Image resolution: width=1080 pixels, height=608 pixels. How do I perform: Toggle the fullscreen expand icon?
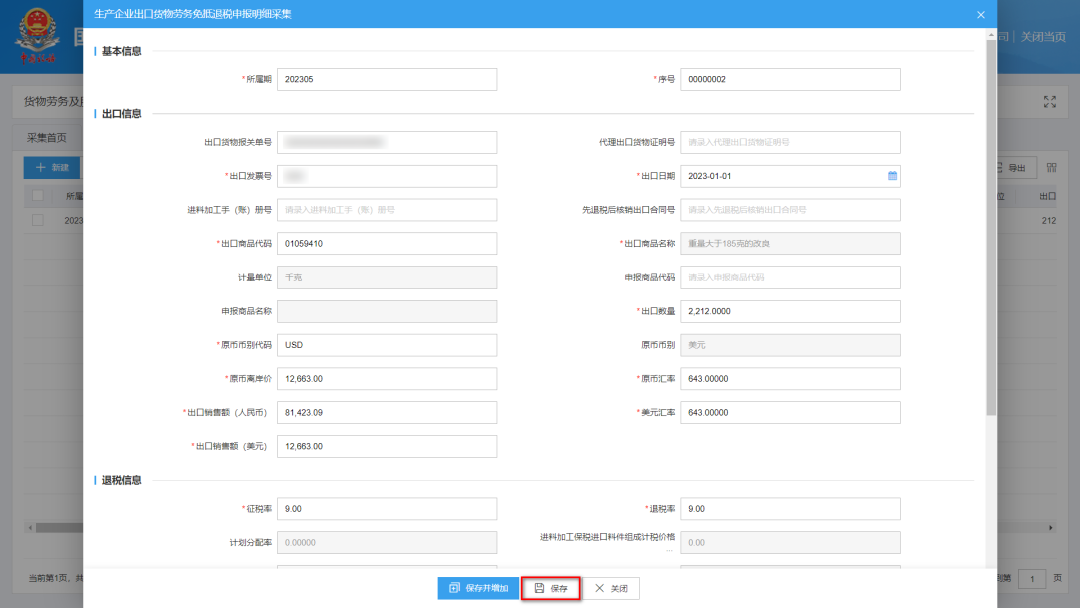coord(1049,101)
